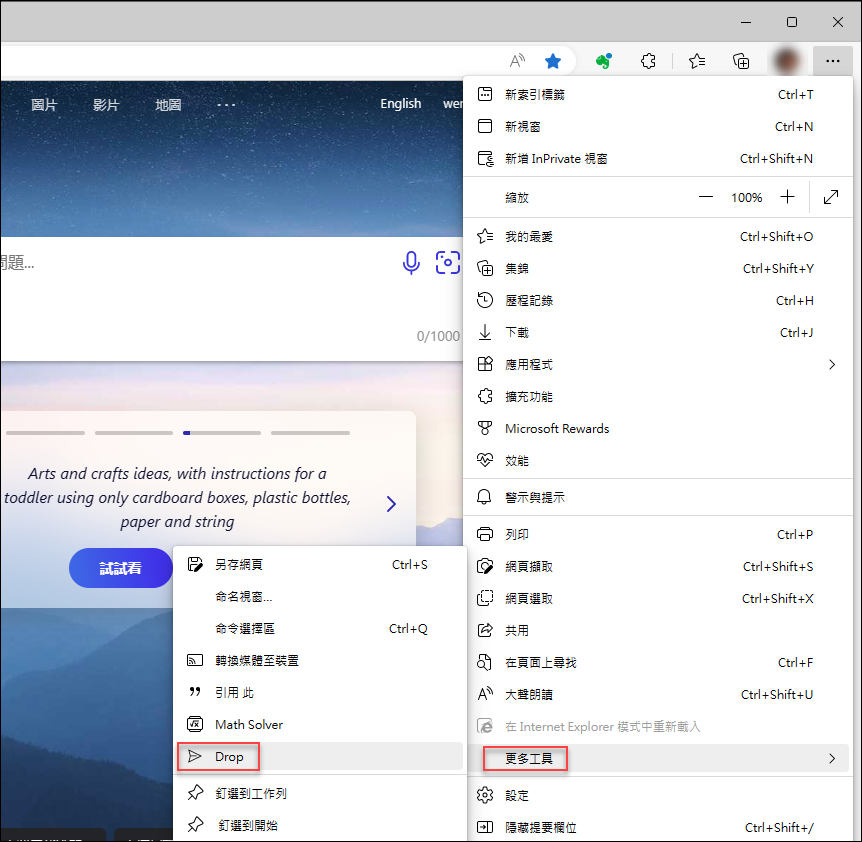The height and width of the screenshot is (842, 862).
Task: Choose 命令選擇區 in submenu
Action: 319,628
